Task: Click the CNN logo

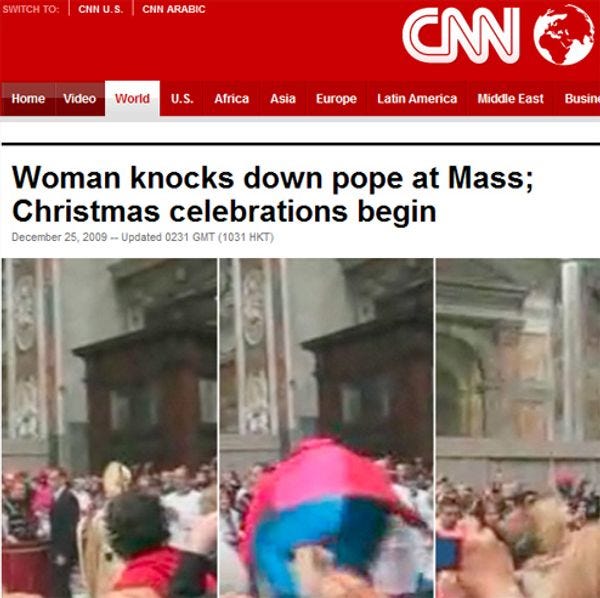Action: click(461, 35)
